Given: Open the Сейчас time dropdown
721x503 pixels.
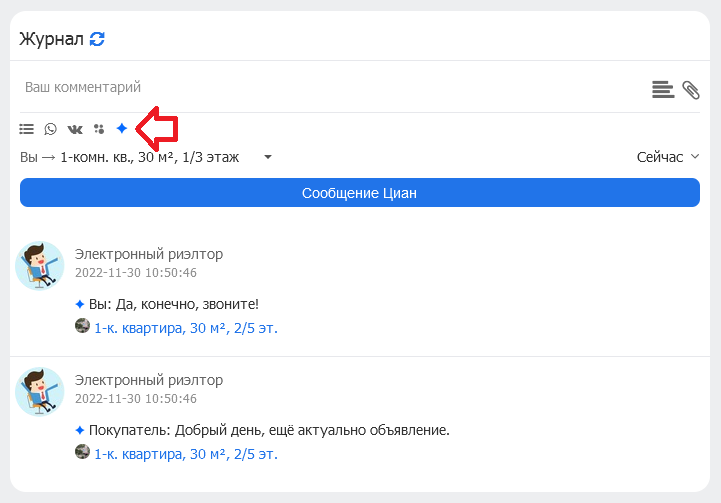Looking at the screenshot, I should click(x=668, y=157).
